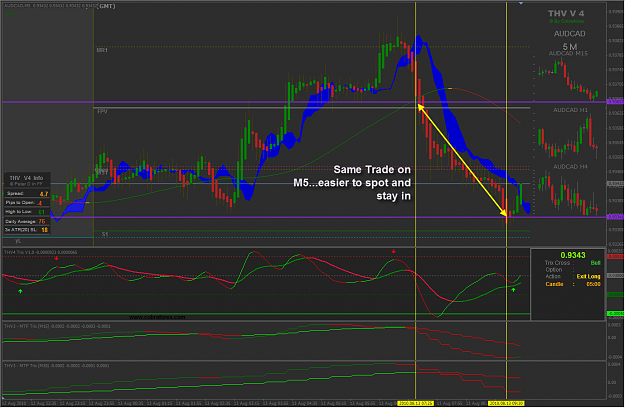Click lower purple price tag on axis

[615, 217]
